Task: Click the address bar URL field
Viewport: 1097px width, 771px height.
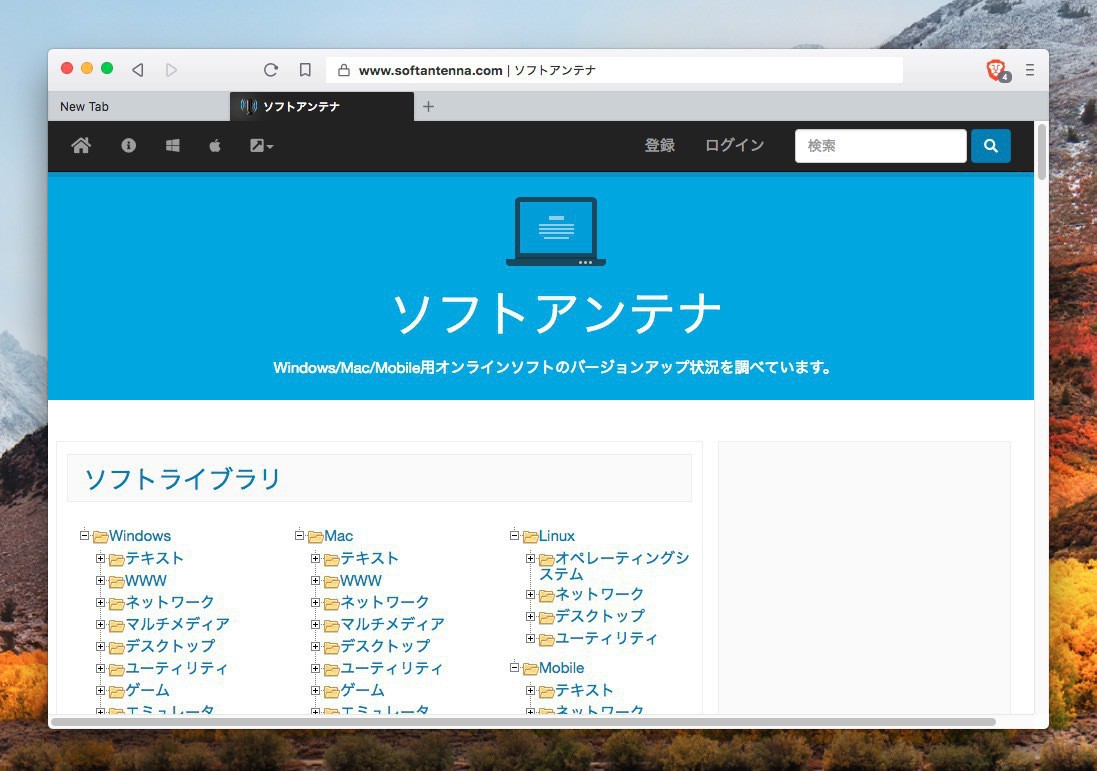Action: click(614, 70)
